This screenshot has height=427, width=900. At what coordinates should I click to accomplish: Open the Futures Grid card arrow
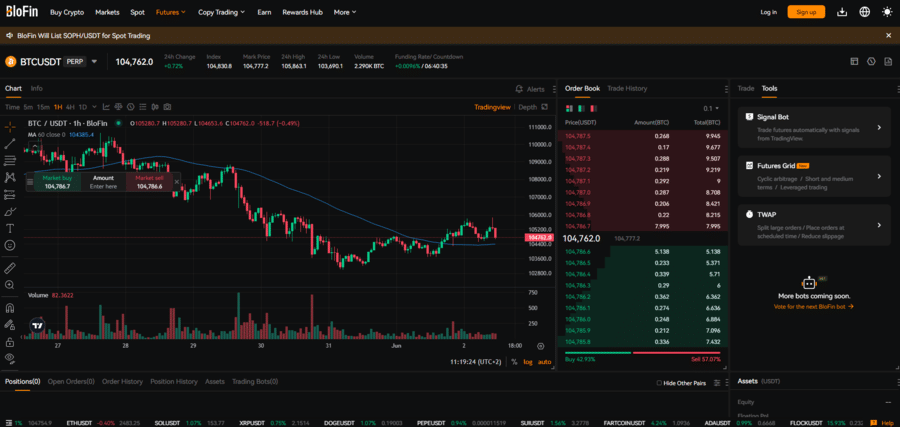click(x=879, y=177)
